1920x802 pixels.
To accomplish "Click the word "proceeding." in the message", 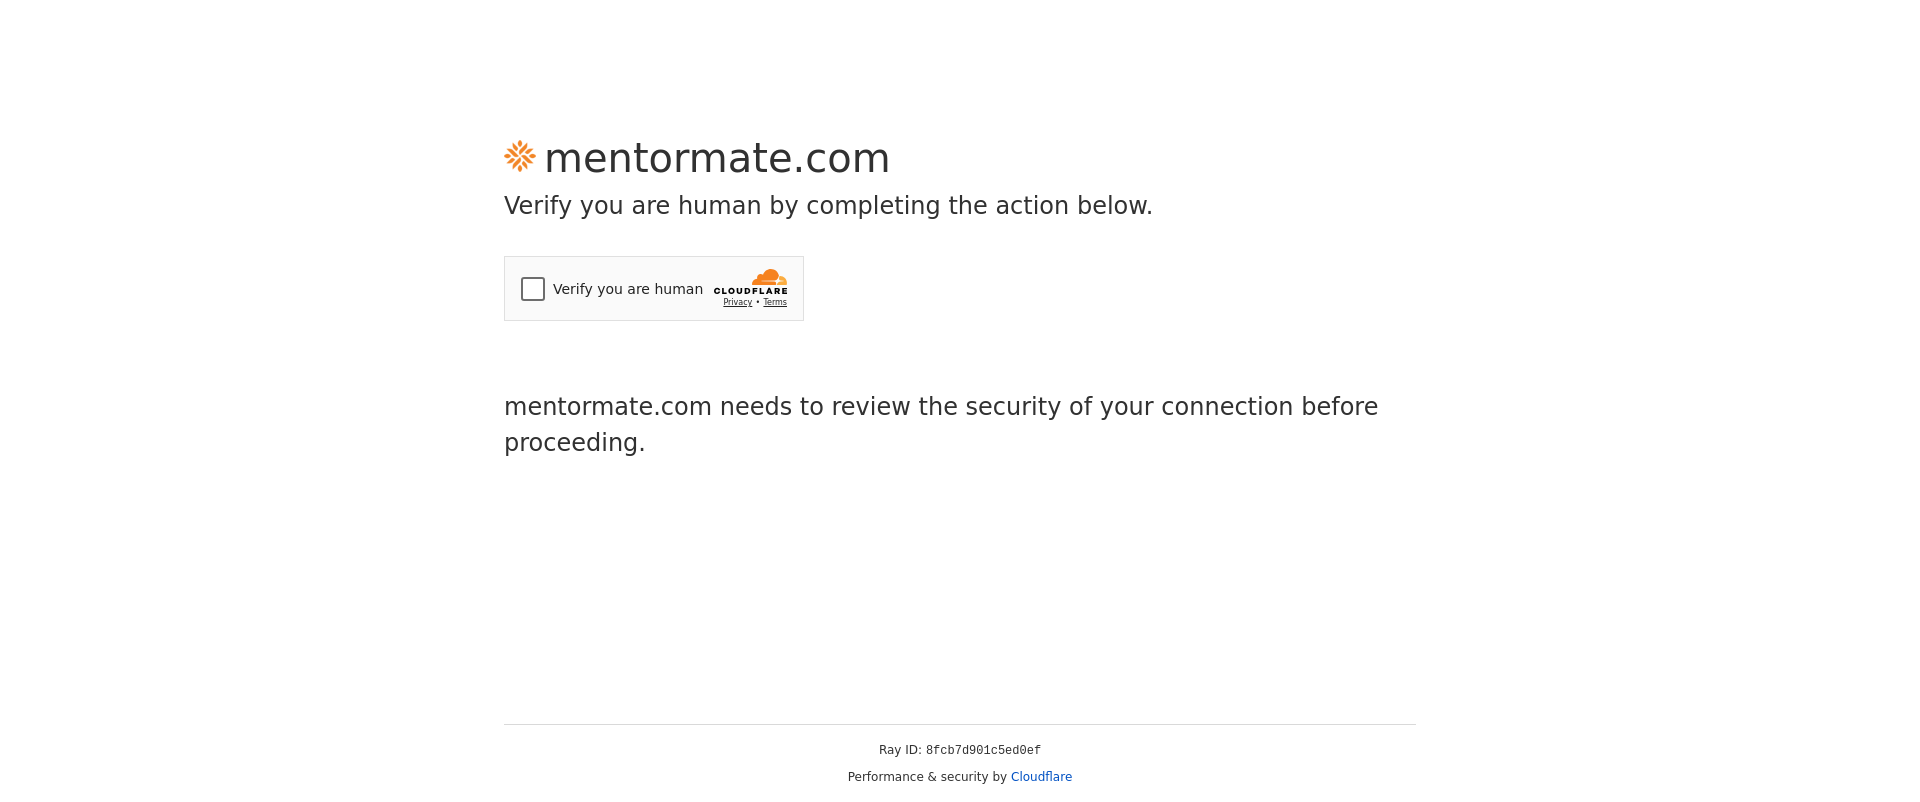I will [574, 443].
